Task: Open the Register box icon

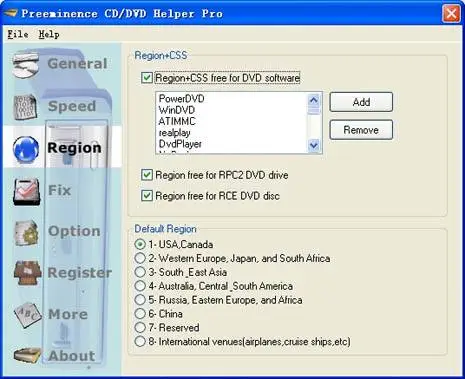Action: tap(28, 273)
